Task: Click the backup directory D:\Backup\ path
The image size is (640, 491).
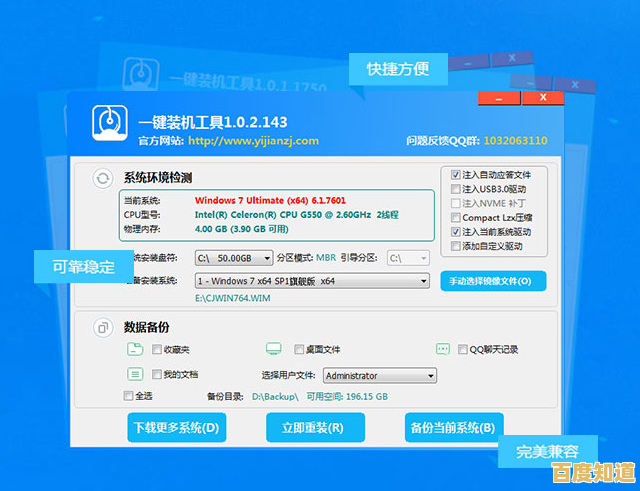Action: [x=275, y=397]
